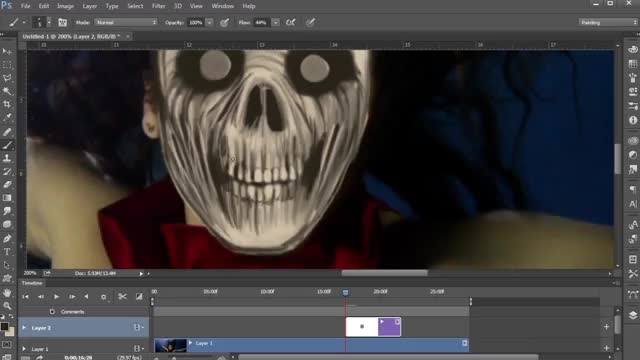Screen dimensions: 640x360
Task: Select the Crop tool
Action: pos(7,104)
